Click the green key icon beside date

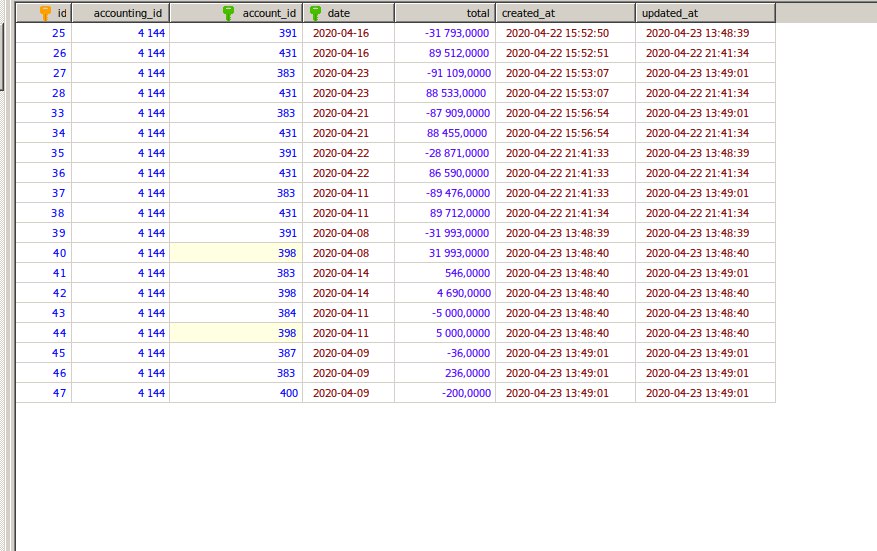[x=315, y=13]
